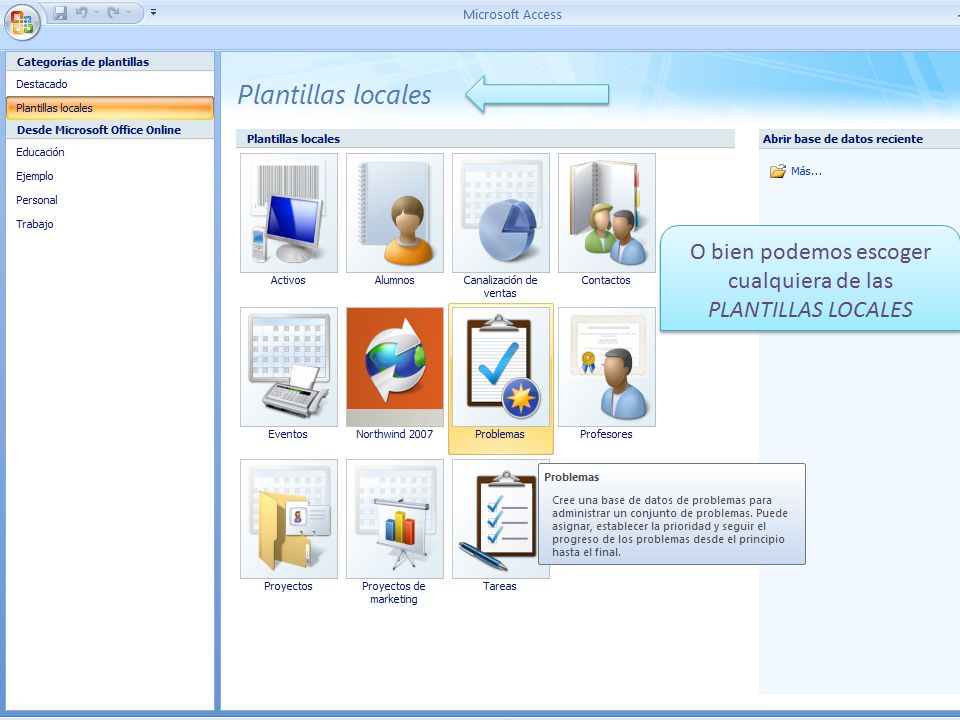
Task: Click the Alumnos template label
Action: [394, 280]
